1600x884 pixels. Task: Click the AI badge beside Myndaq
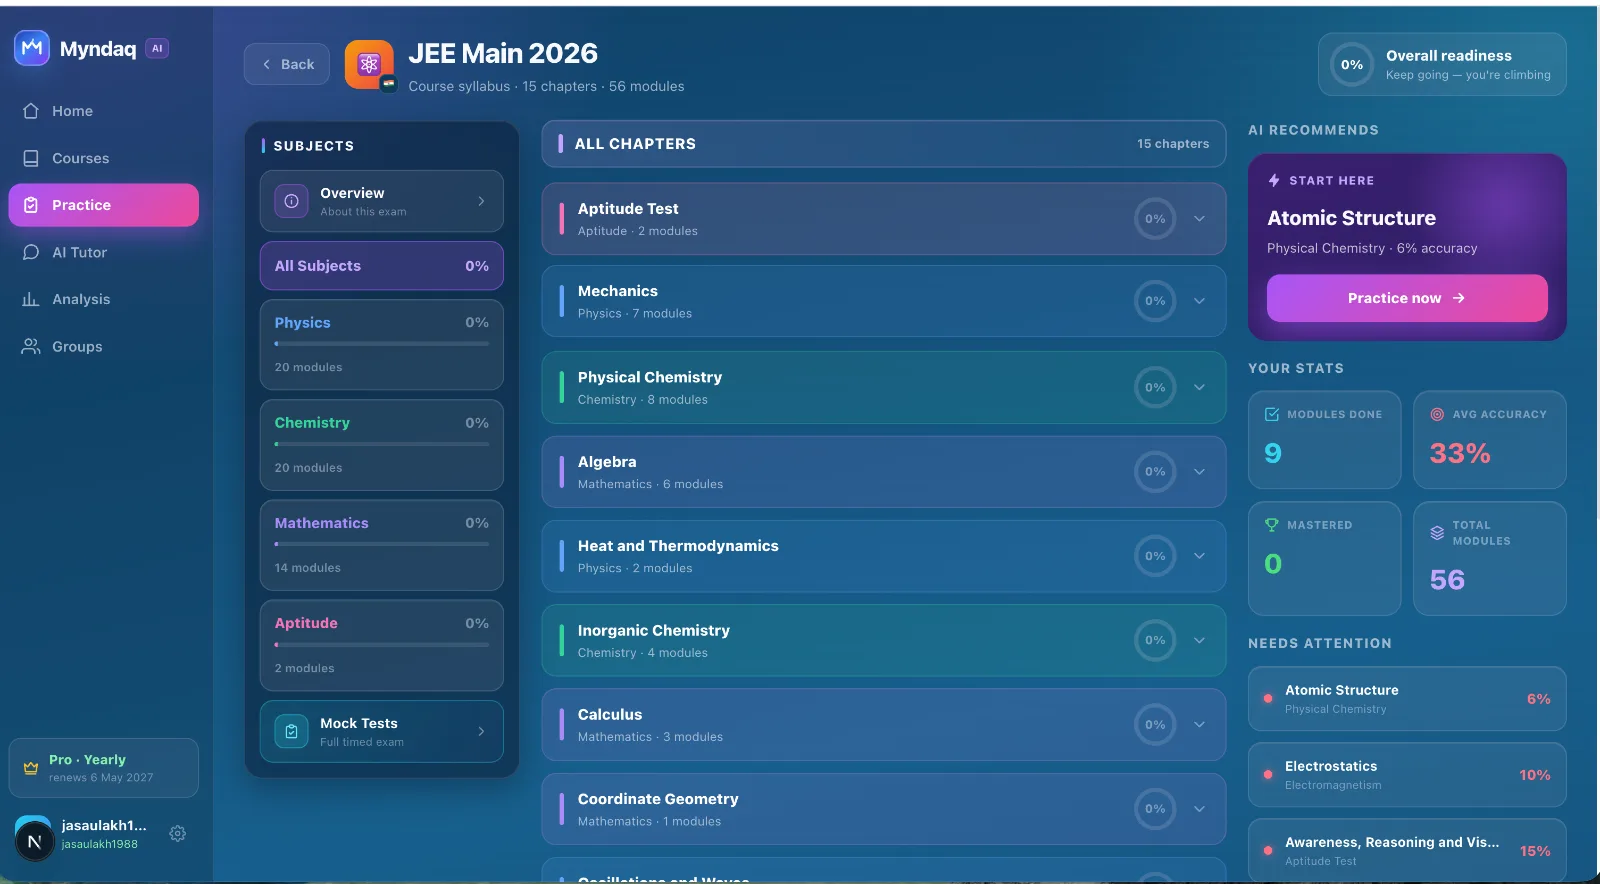[157, 48]
